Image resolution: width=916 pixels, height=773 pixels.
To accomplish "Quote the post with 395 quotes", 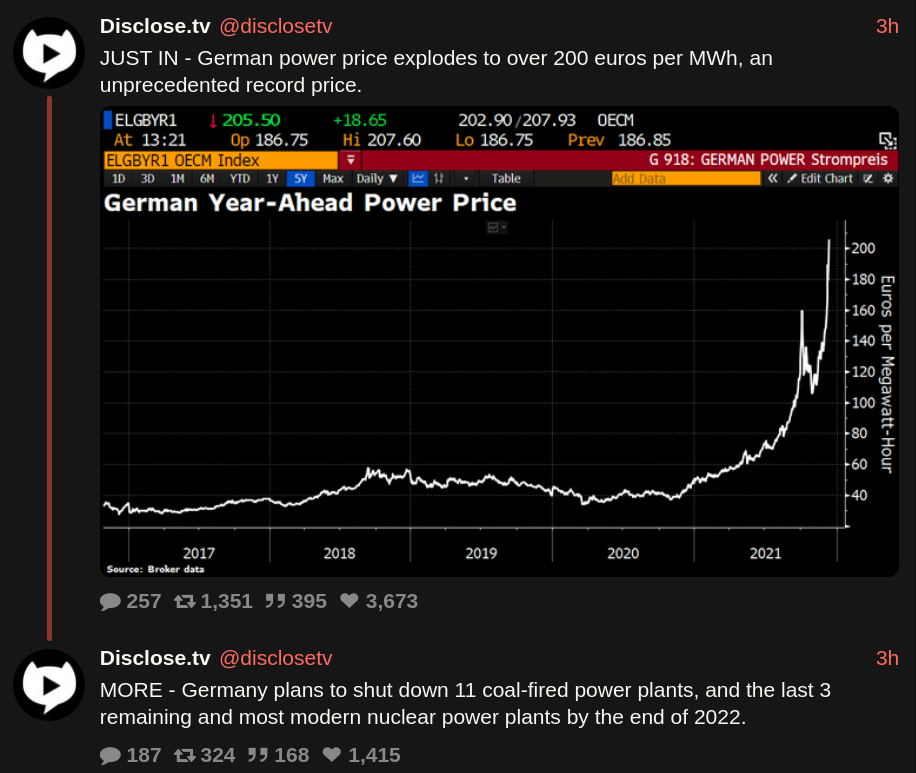I will [x=275, y=601].
